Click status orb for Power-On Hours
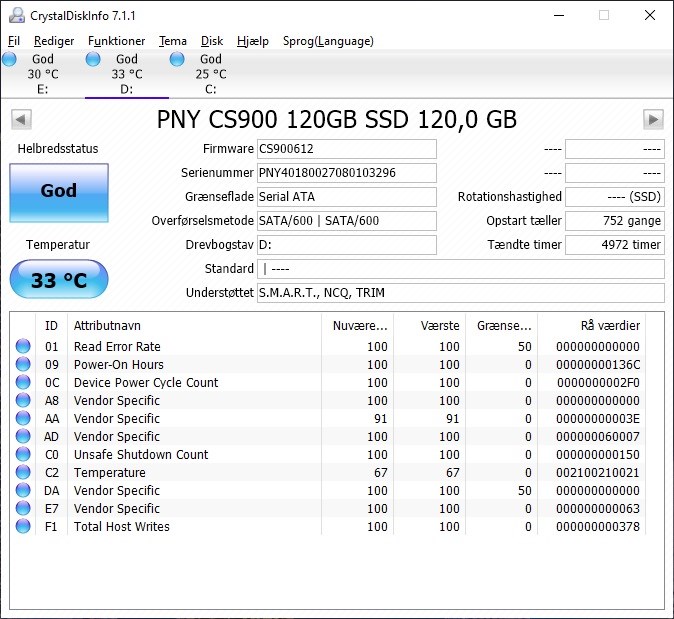The width and height of the screenshot is (674, 619). [x=23, y=364]
